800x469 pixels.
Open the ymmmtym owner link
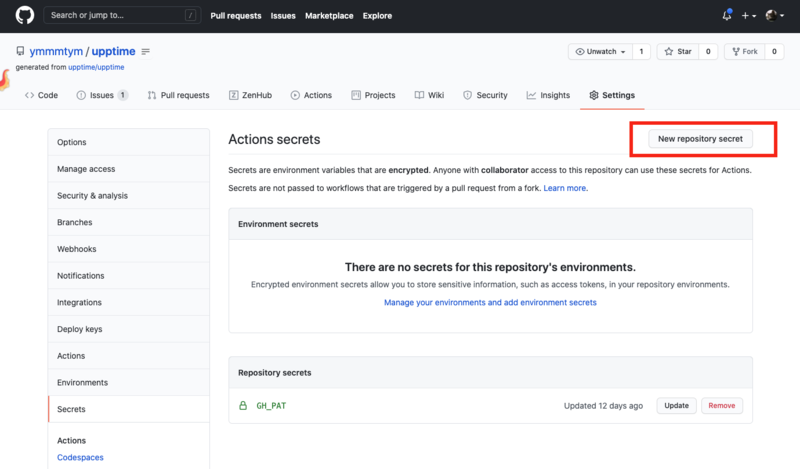56,51
